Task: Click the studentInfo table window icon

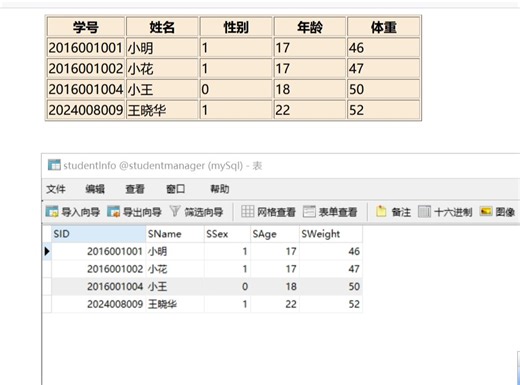Action: [54, 165]
